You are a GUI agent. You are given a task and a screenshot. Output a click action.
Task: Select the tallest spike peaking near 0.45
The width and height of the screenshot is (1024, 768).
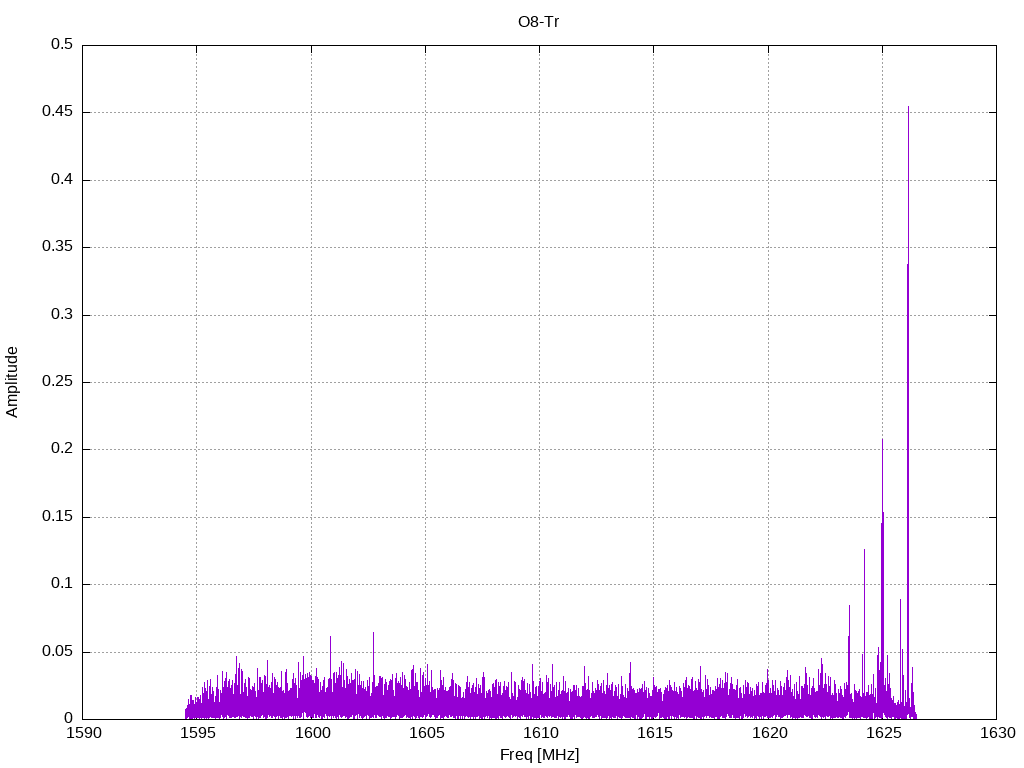pyautogui.click(x=908, y=108)
